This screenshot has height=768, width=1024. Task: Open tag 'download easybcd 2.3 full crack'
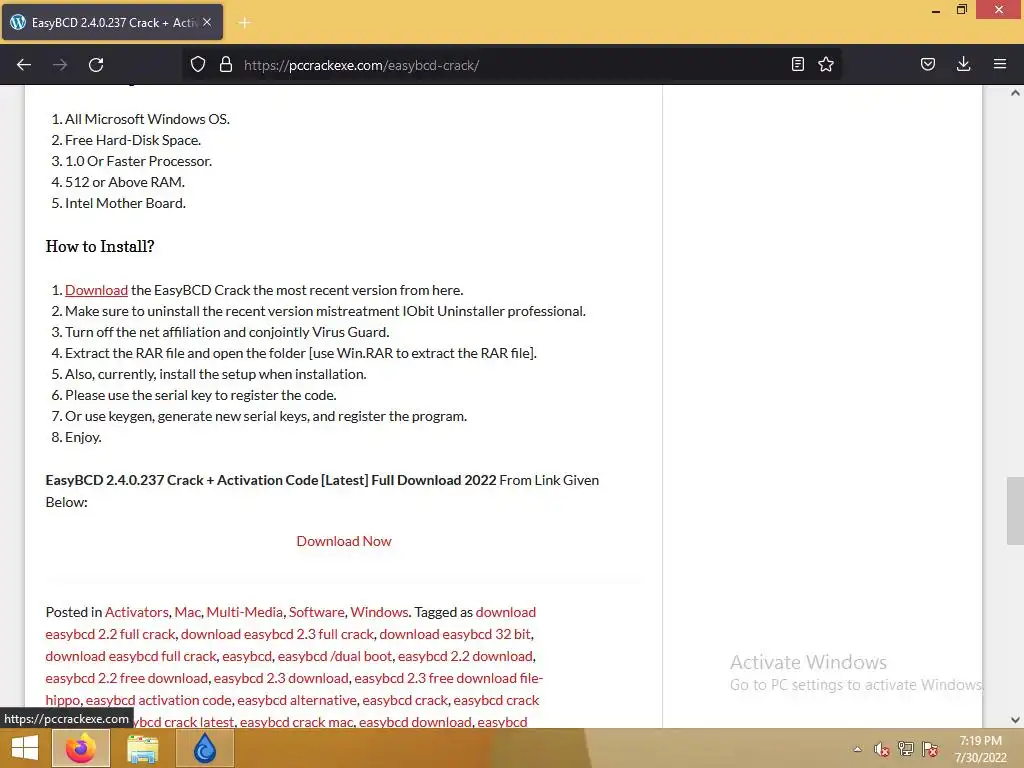(x=278, y=634)
